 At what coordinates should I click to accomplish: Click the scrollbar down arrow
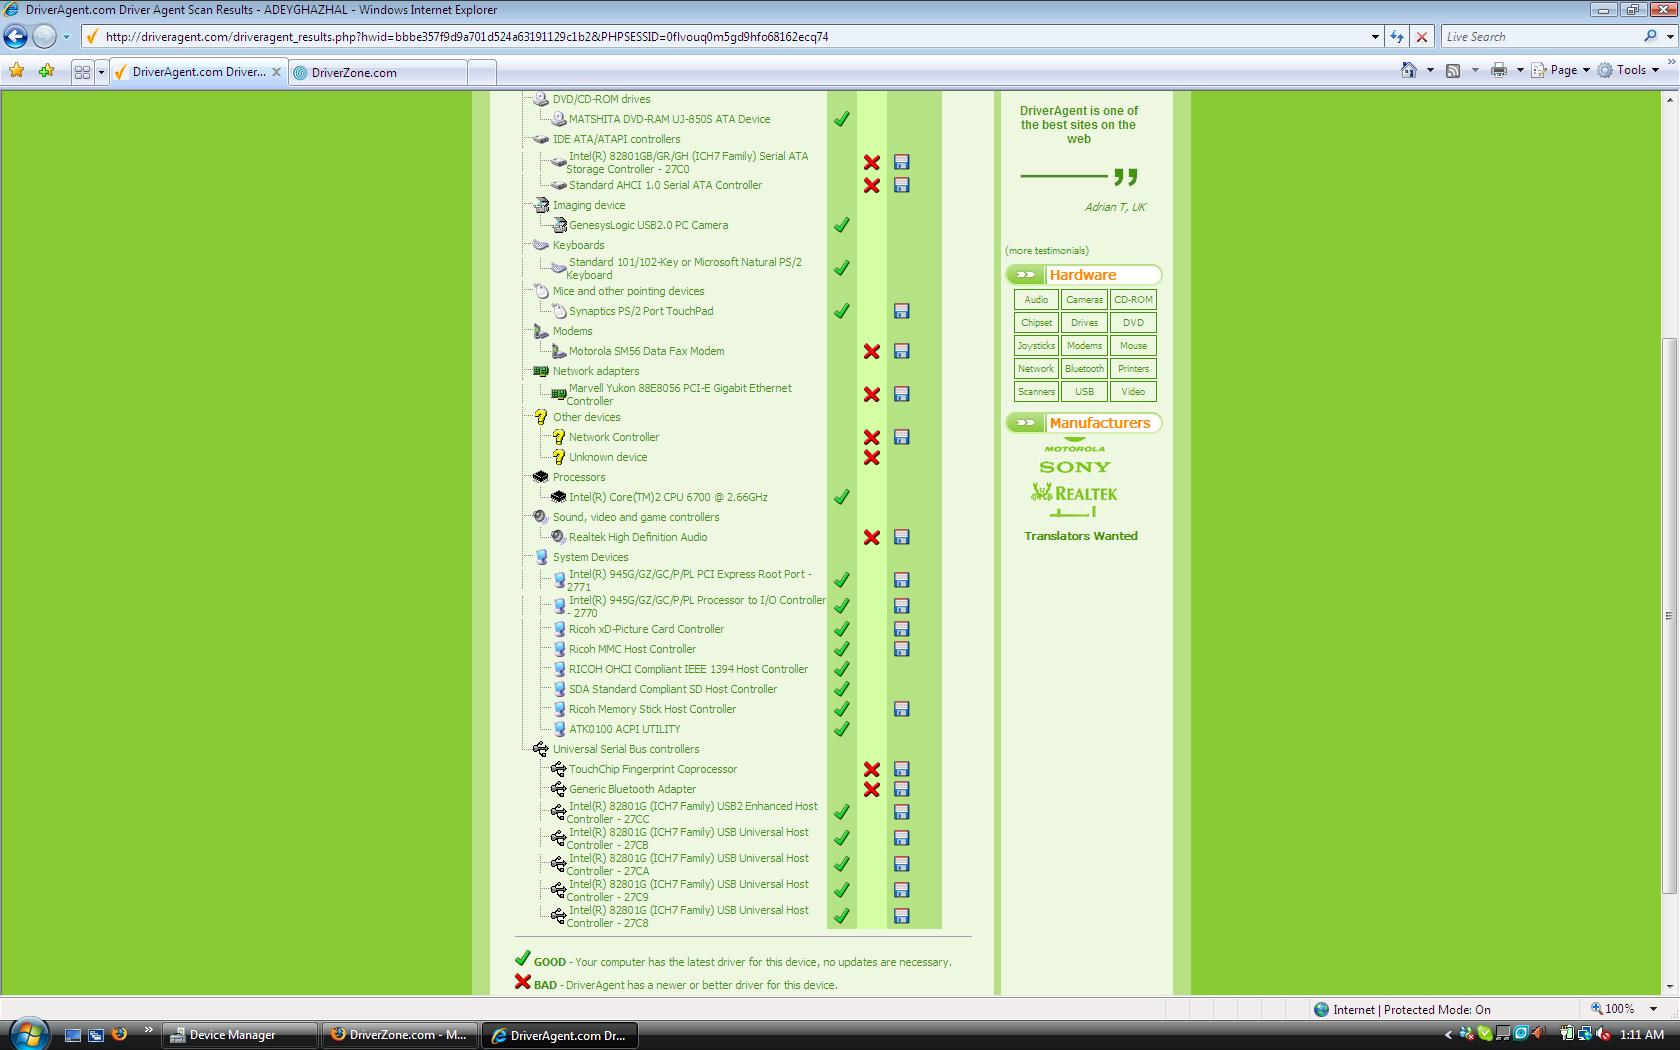click(1669, 986)
